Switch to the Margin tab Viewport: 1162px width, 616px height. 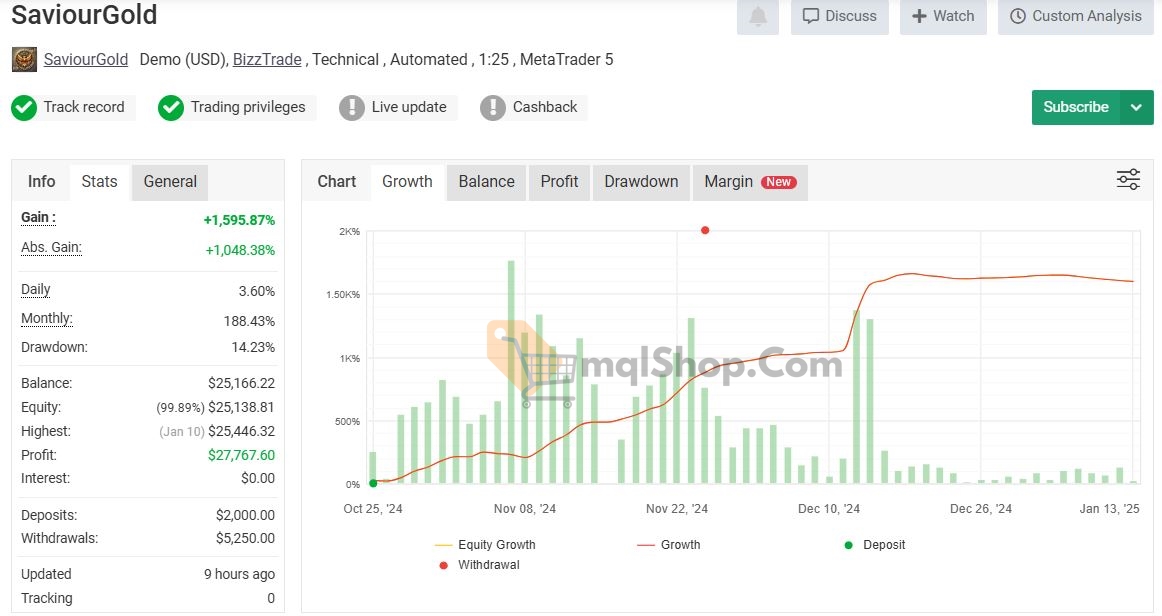(x=749, y=182)
